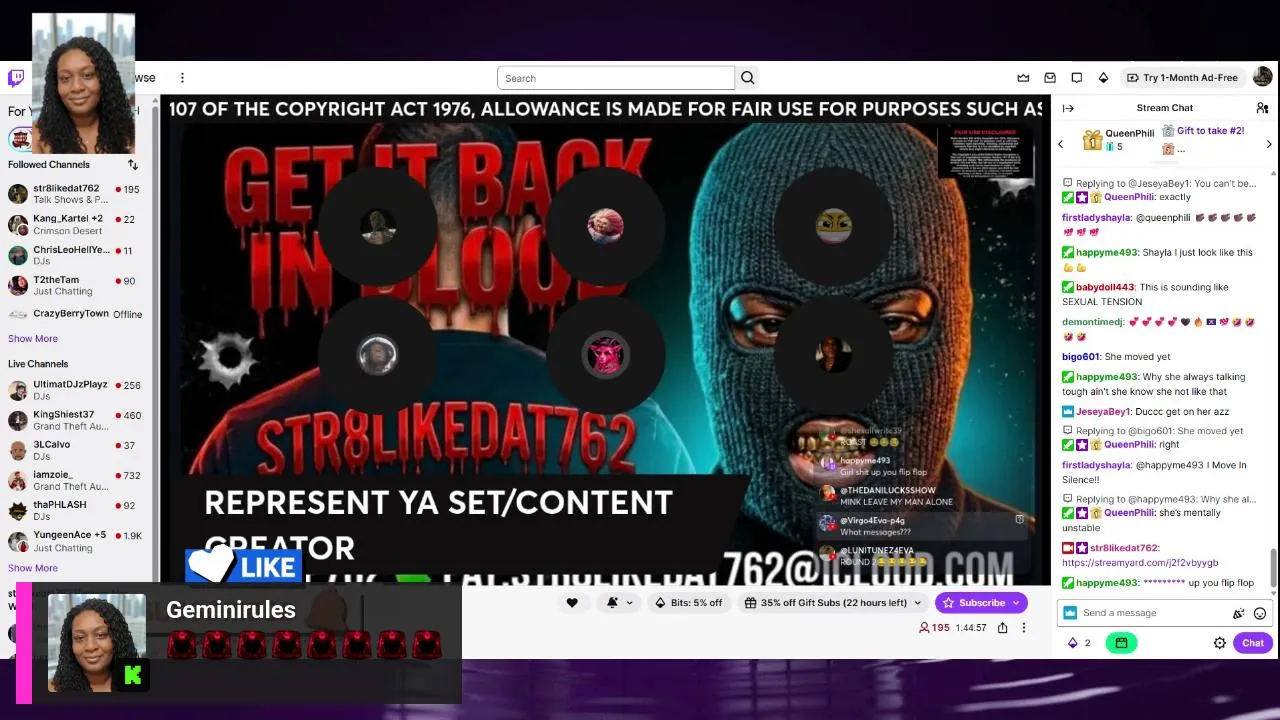Open thaPHLASH DJs channel
The width and height of the screenshot is (1280, 720).
[76, 510]
